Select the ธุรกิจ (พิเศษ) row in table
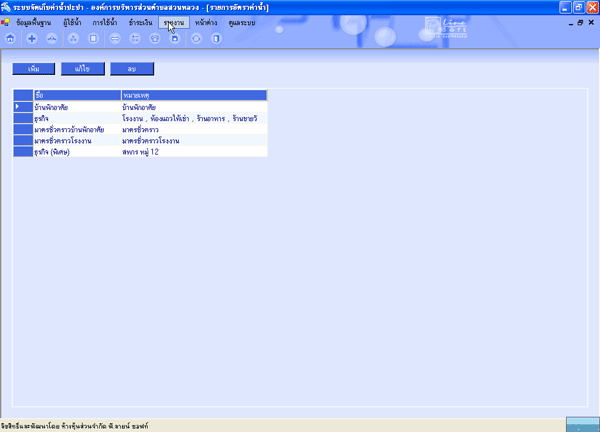Image resolution: width=600 pixels, height=432 pixels. (140, 151)
